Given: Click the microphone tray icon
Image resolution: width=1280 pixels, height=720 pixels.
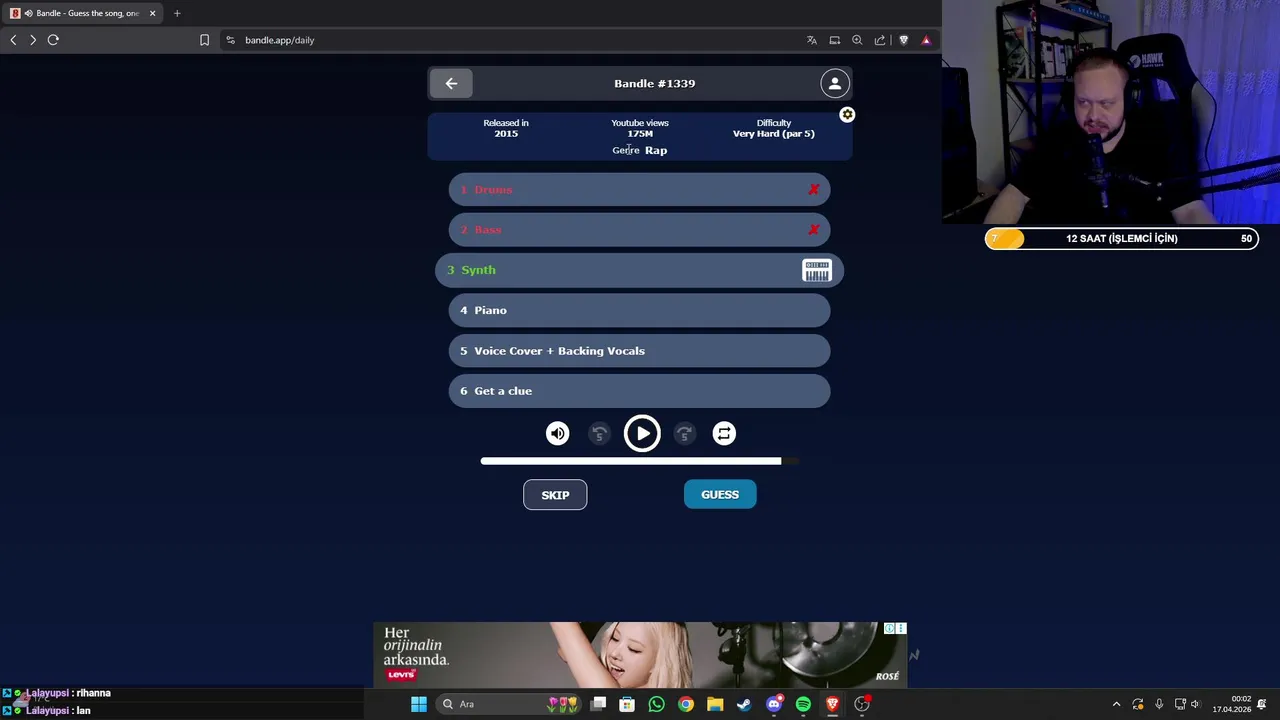Looking at the screenshot, I should [x=1159, y=704].
